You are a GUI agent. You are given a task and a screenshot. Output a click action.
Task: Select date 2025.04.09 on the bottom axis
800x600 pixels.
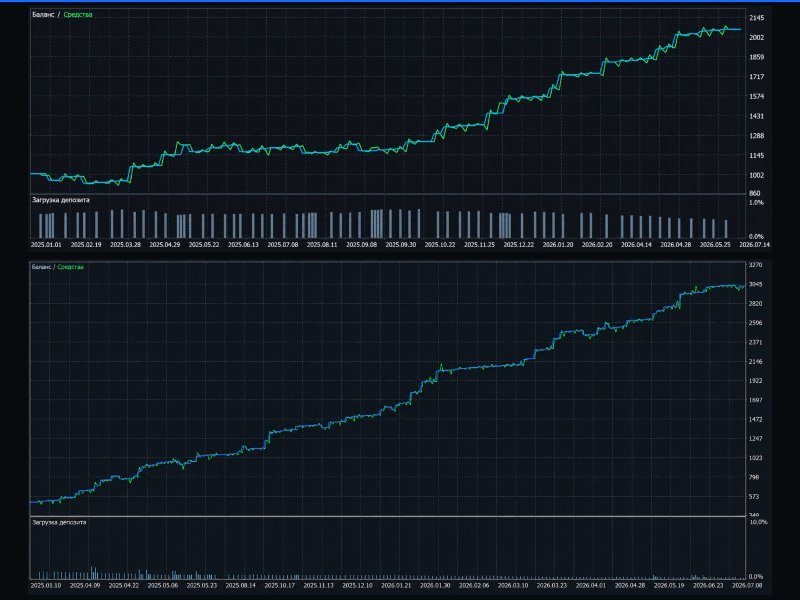[x=85, y=586]
